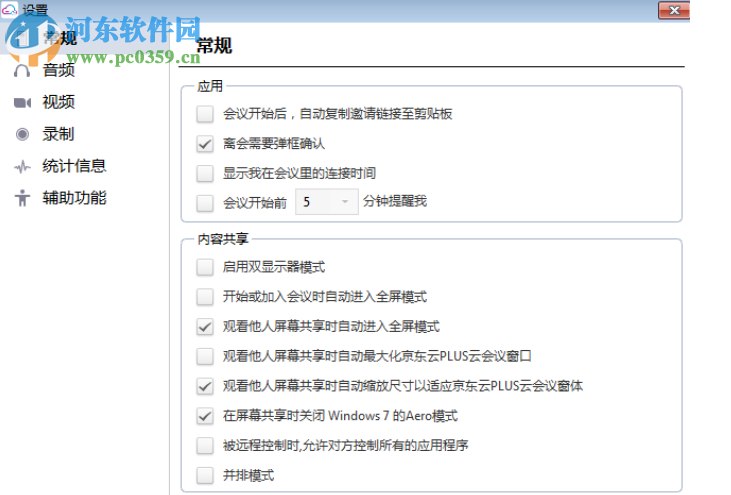
Task: Uncheck 离会需要弹框确认 checkbox
Action: point(205,144)
